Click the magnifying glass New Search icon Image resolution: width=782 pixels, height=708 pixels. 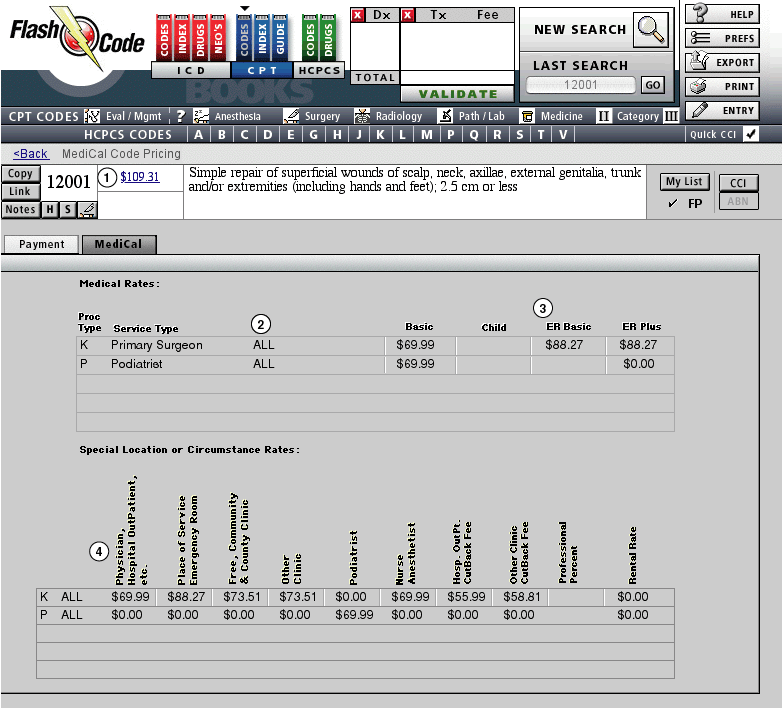coord(651,30)
